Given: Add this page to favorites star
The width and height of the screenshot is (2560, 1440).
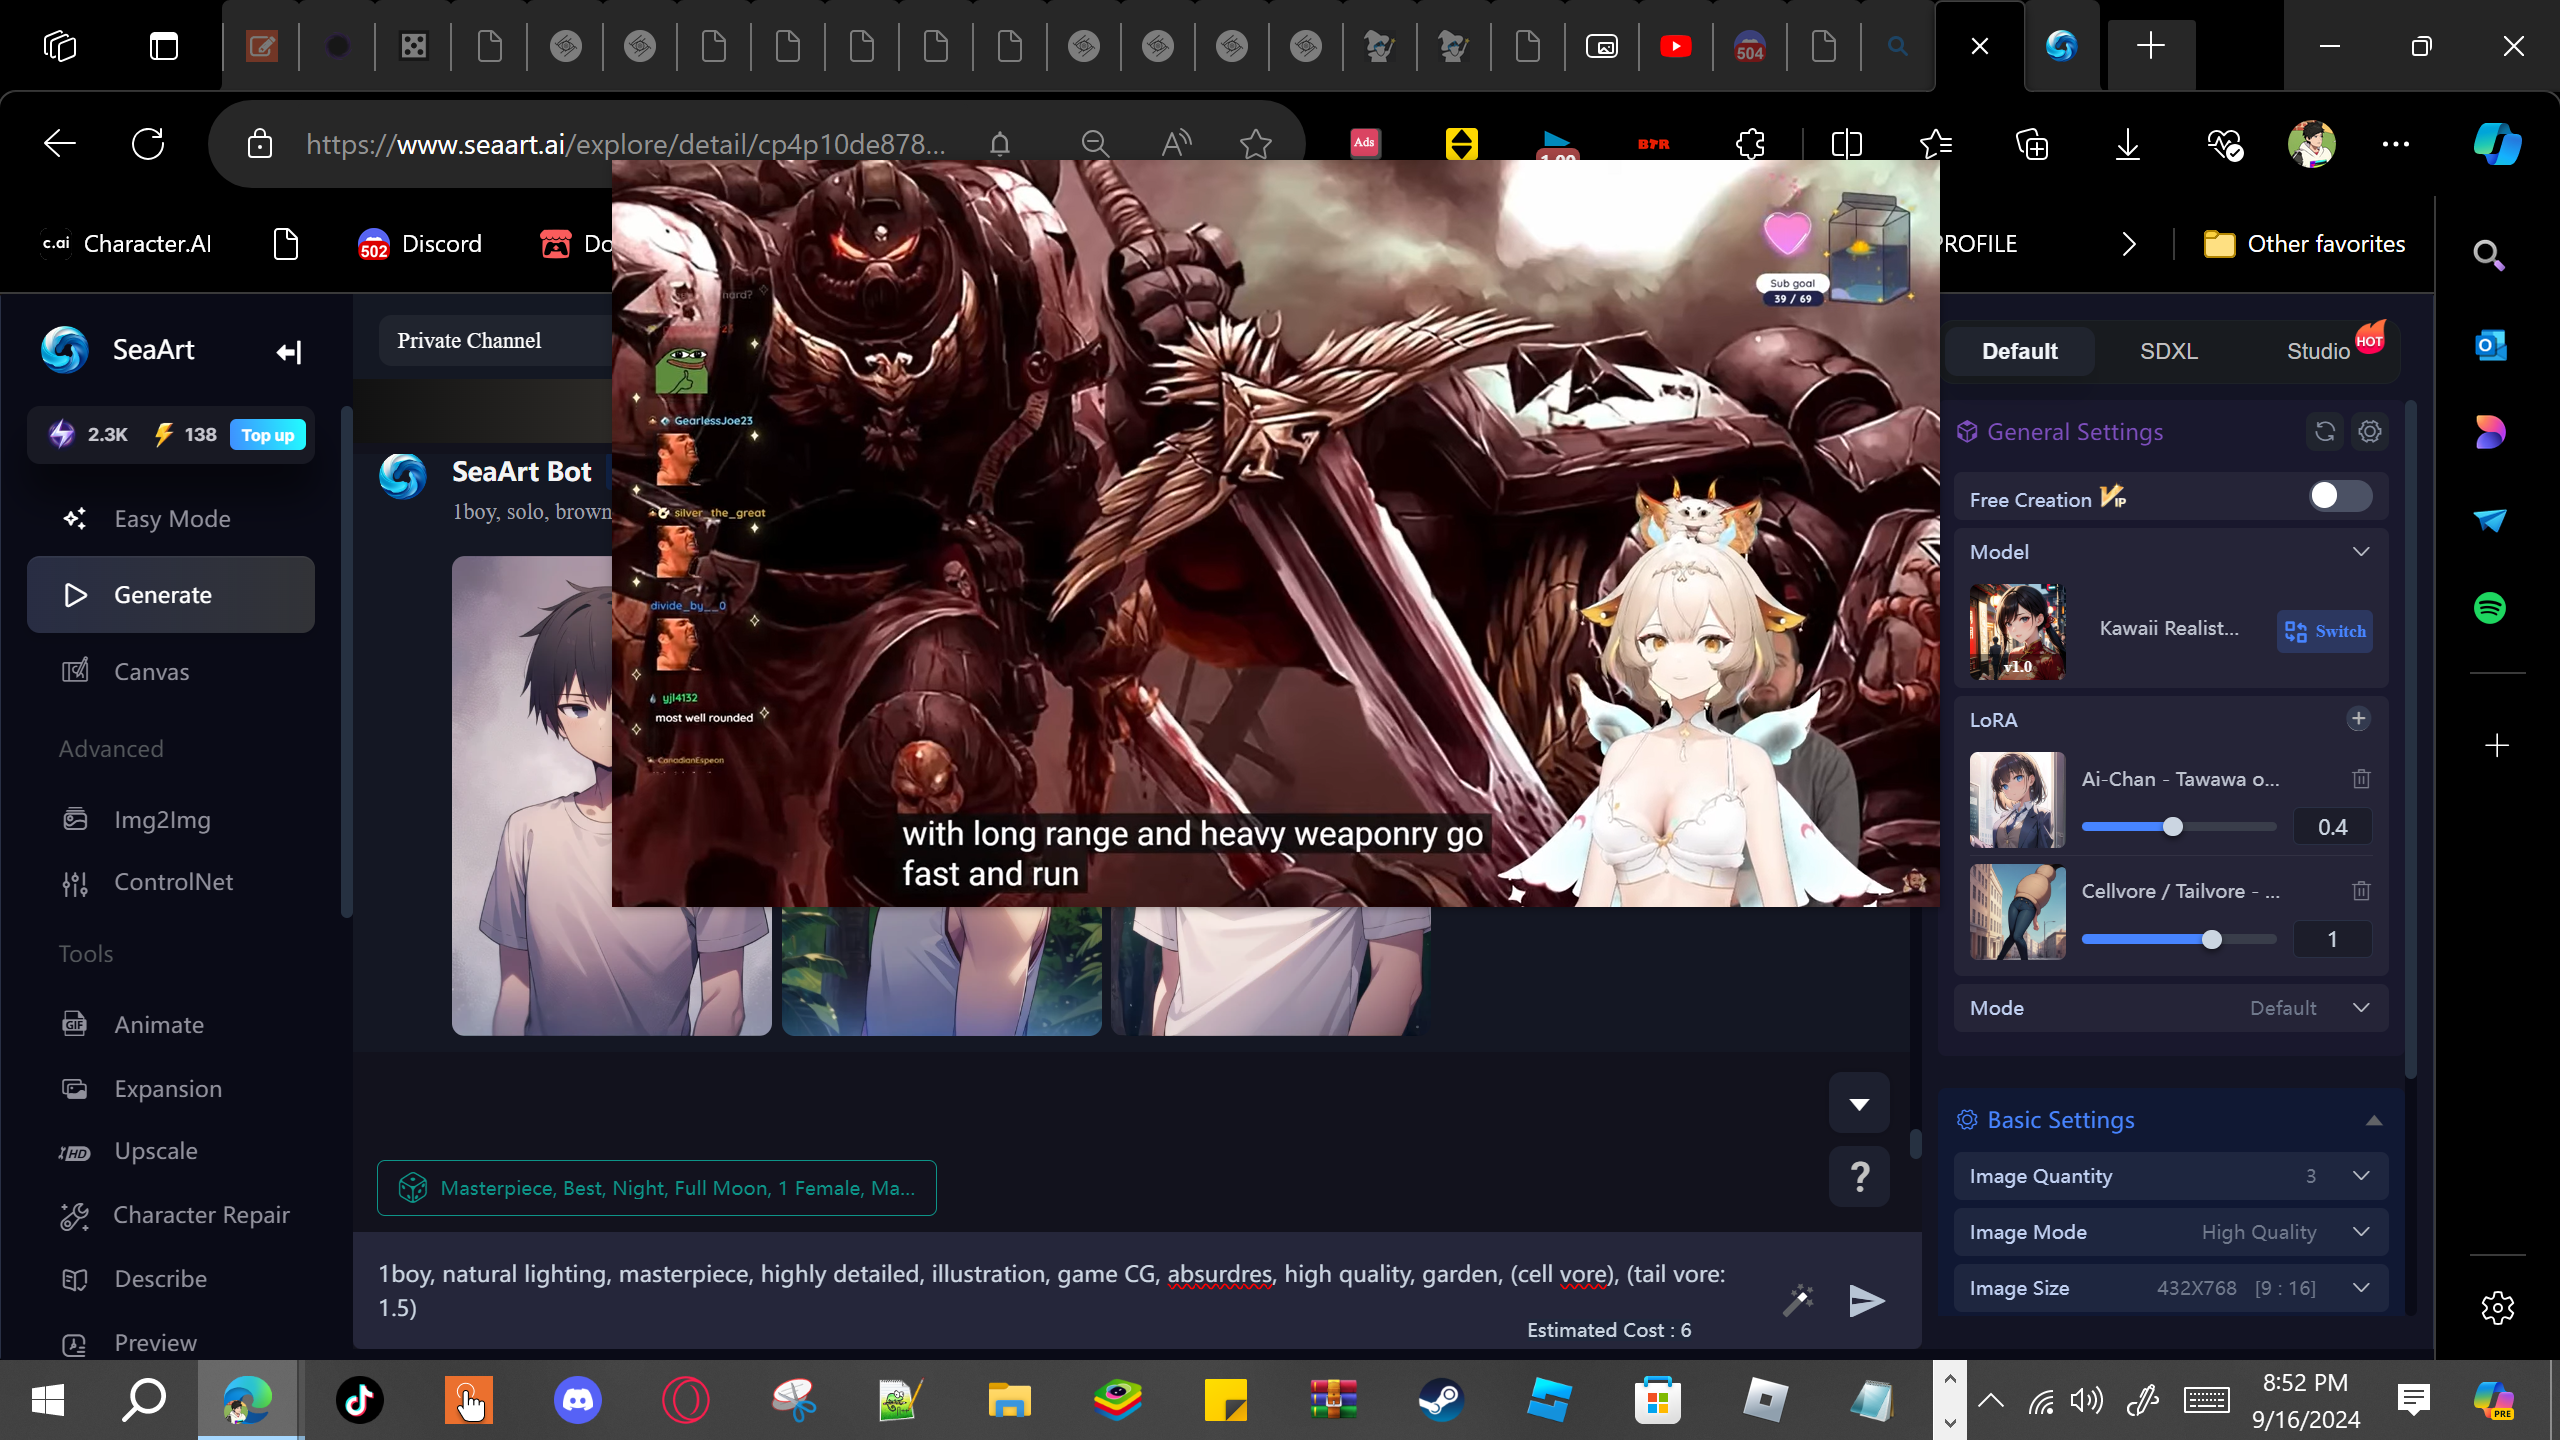Looking at the screenshot, I should (1255, 144).
